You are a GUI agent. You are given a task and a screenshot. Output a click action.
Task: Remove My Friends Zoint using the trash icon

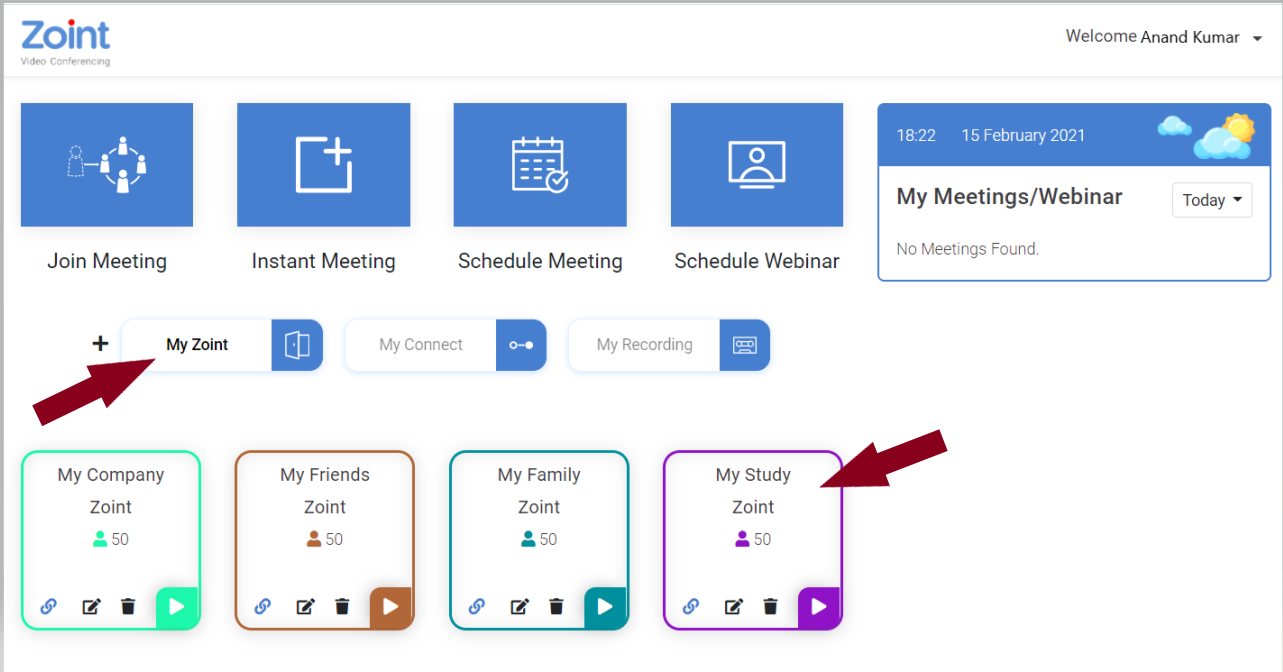point(342,606)
